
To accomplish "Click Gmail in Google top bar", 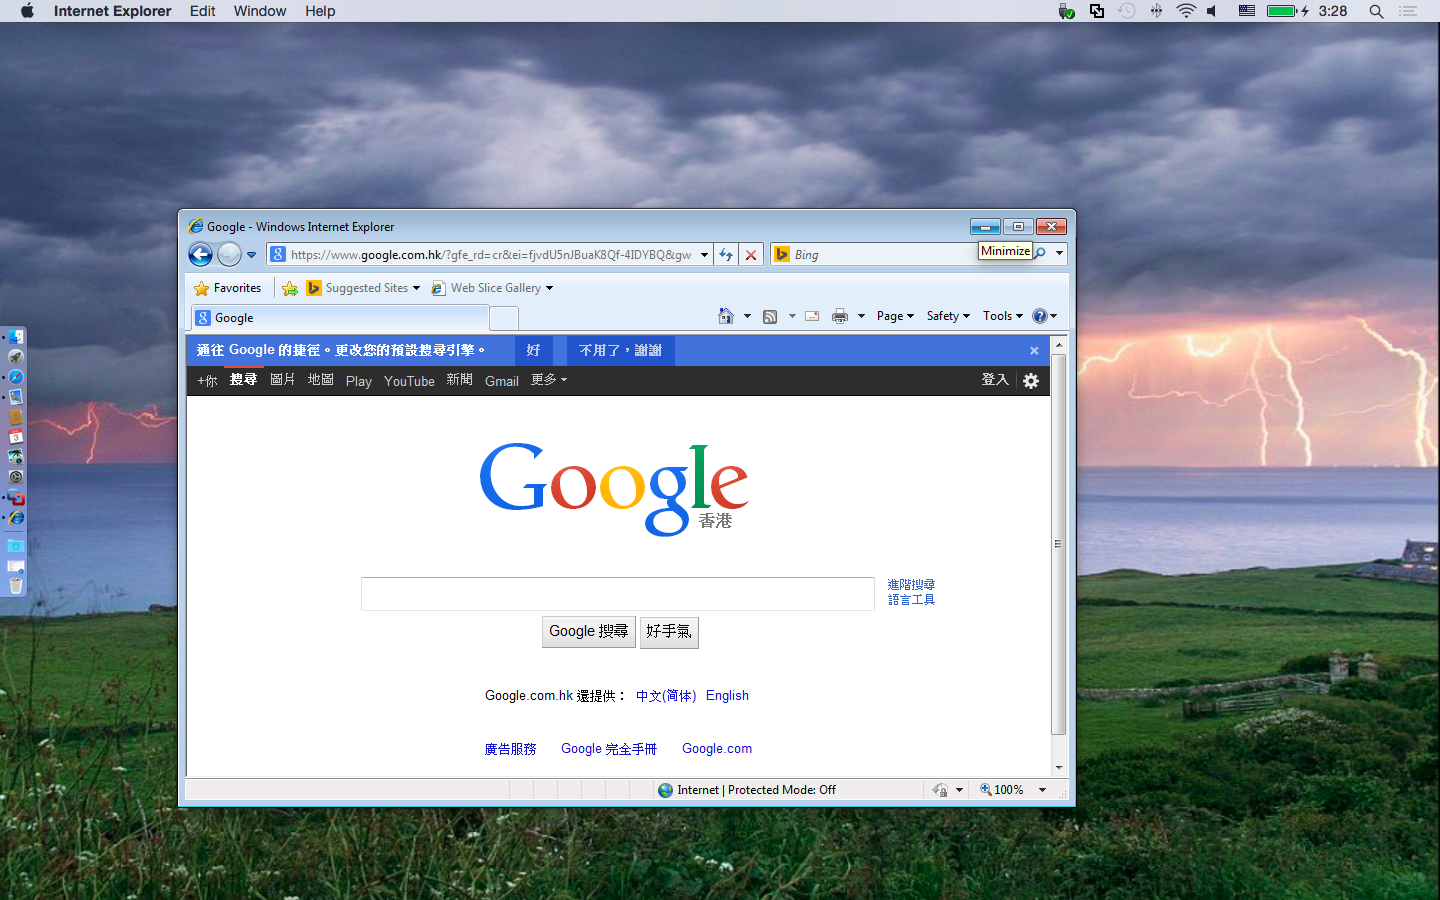I will 502,381.
